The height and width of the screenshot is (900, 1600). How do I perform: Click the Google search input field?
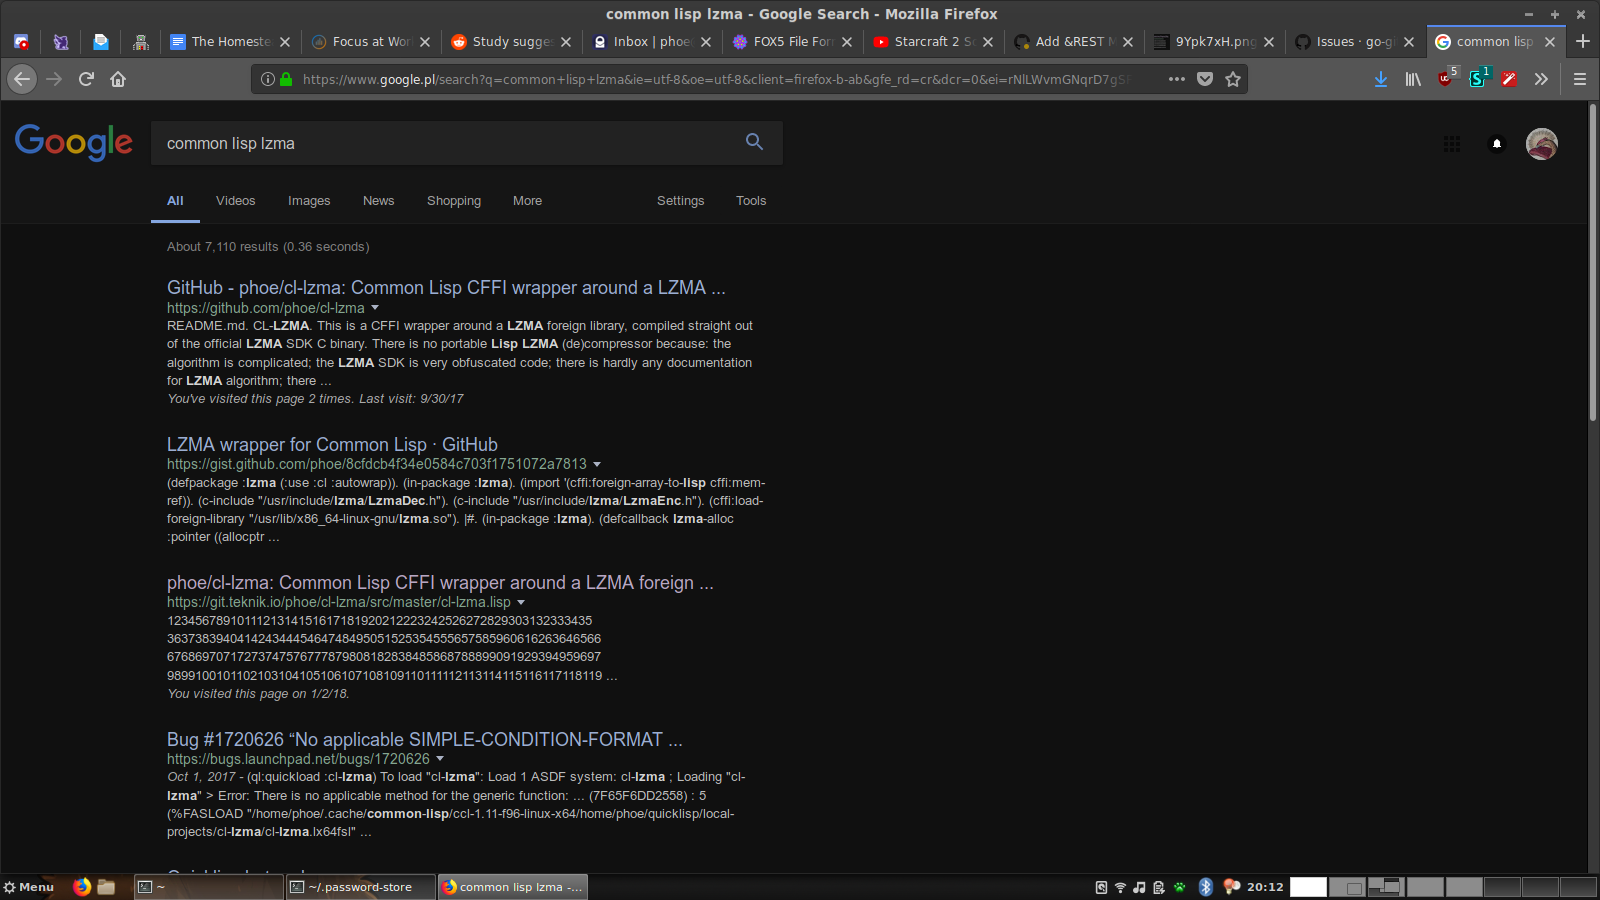coord(448,143)
